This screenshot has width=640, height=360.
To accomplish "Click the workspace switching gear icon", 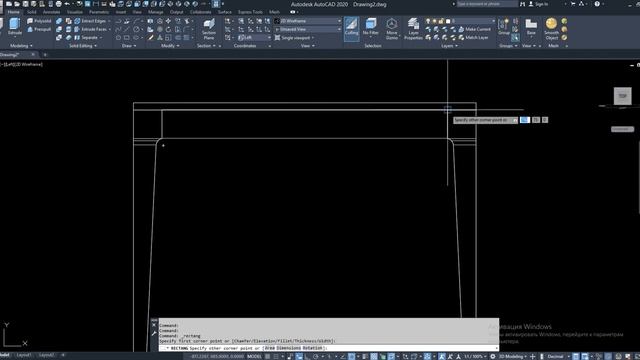I will [493, 356].
